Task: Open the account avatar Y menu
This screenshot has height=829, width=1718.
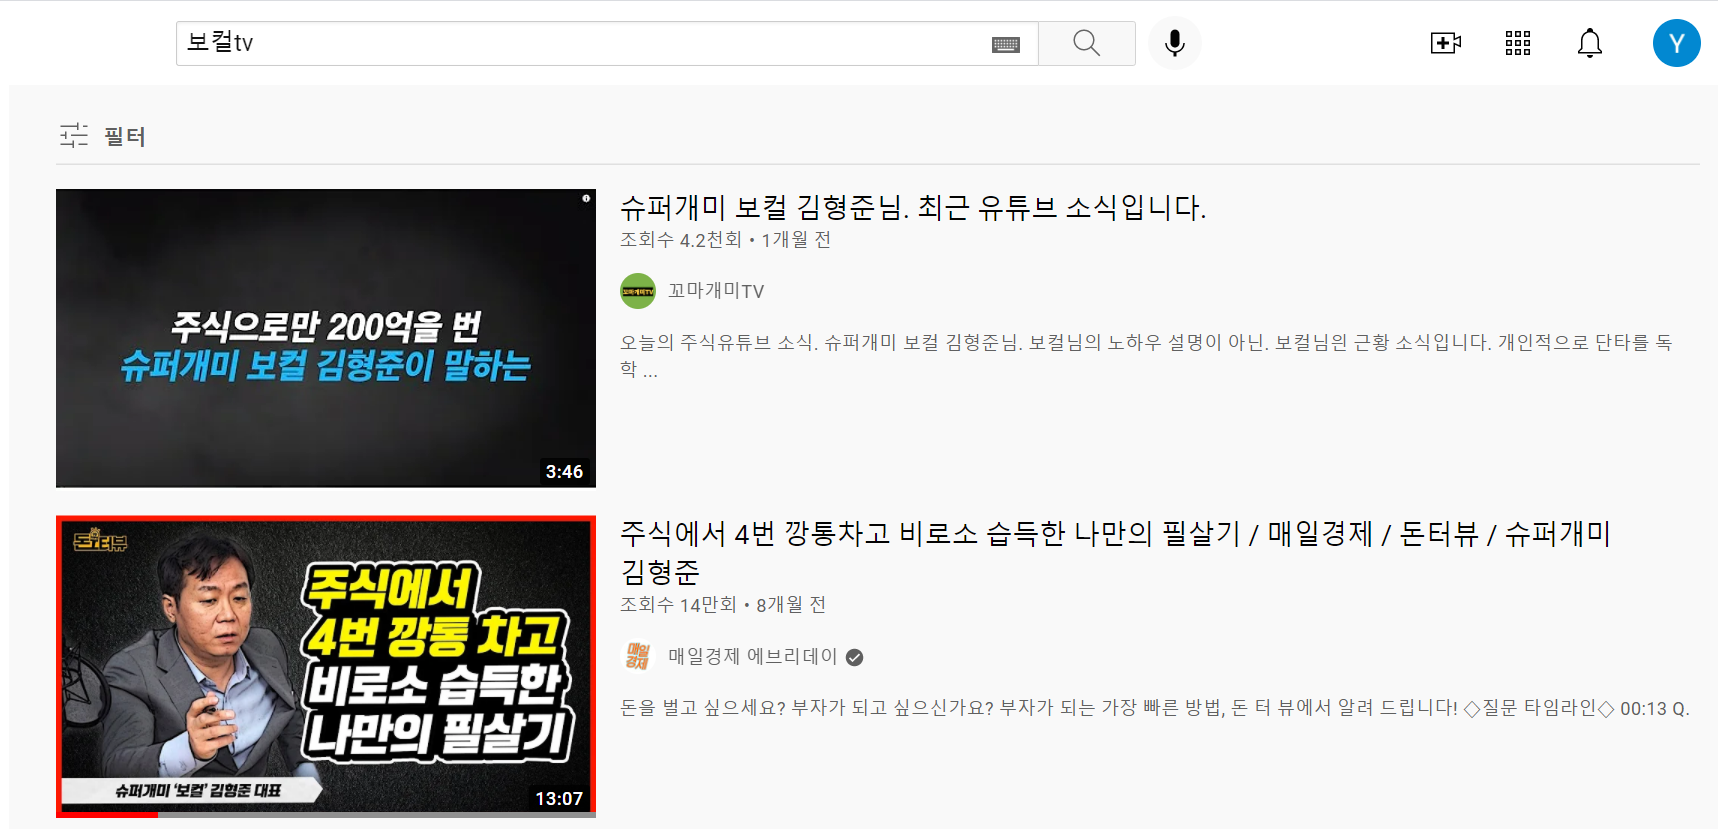Action: 1677,43
